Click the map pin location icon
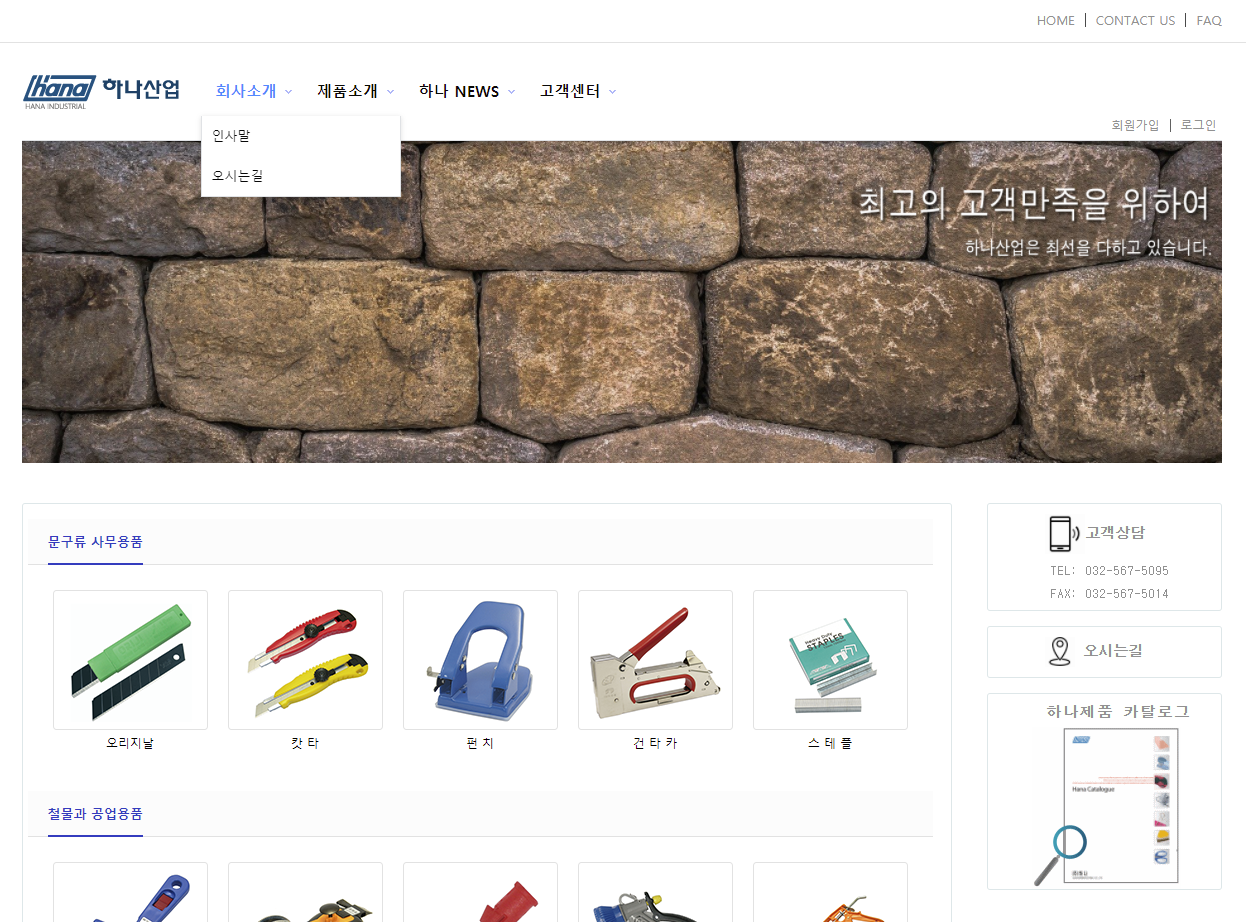Viewport: 1246px width, 922px height. [x=1059, y=651]
